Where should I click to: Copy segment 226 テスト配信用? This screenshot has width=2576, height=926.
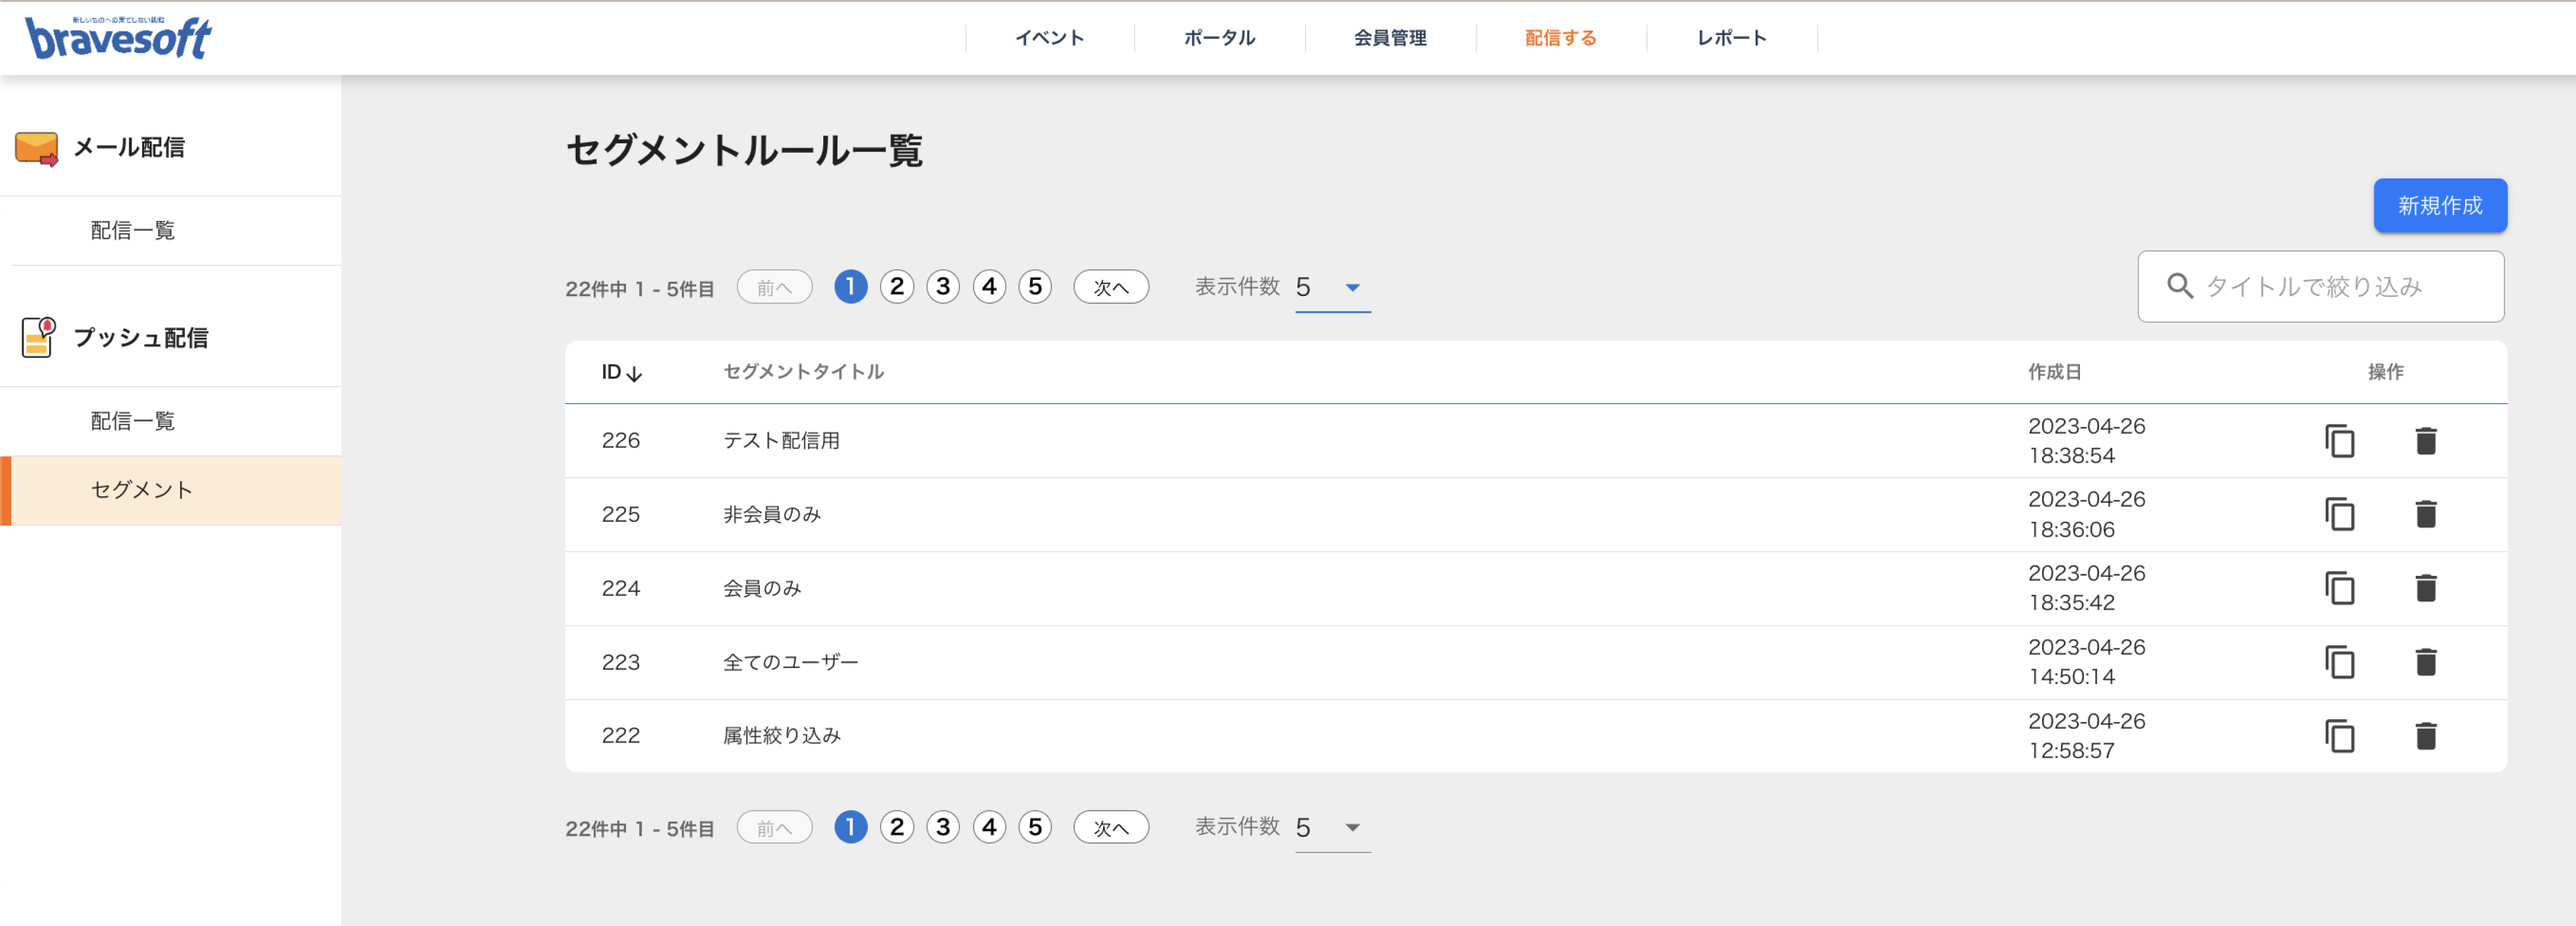click(2339, 441)
